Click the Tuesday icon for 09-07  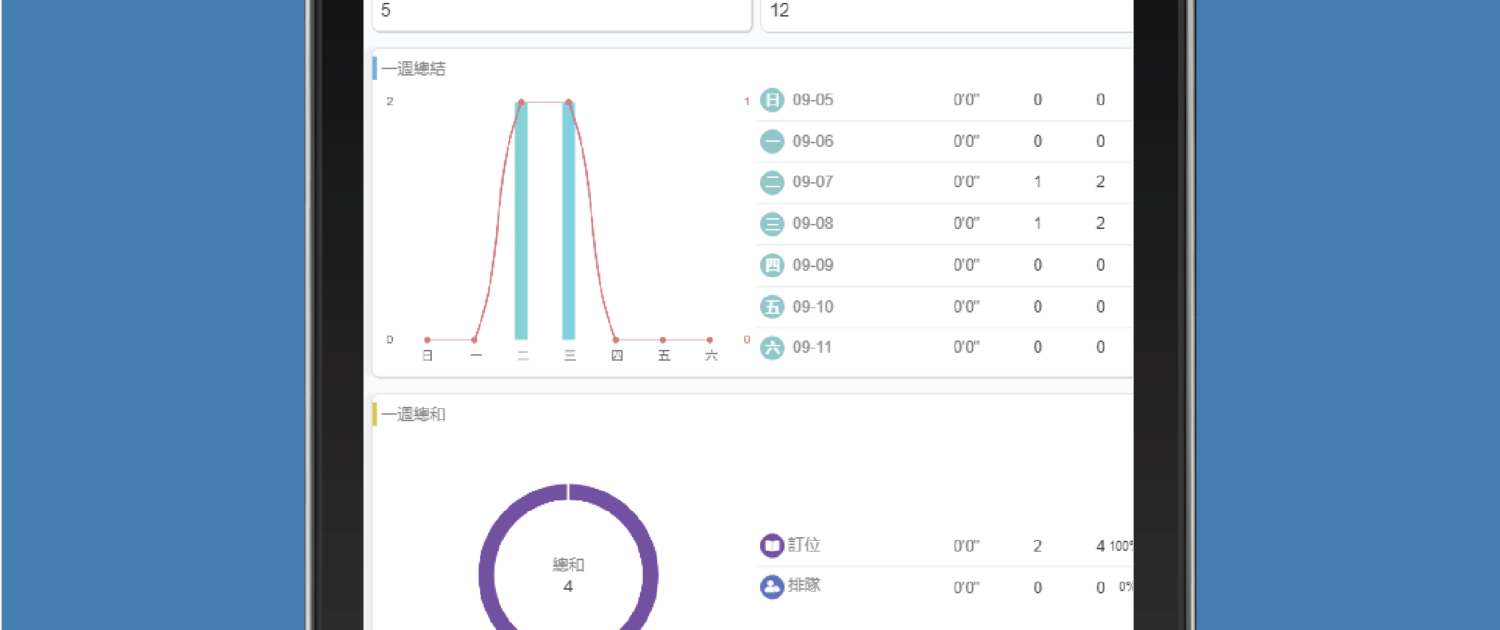[x=771, y=182]
